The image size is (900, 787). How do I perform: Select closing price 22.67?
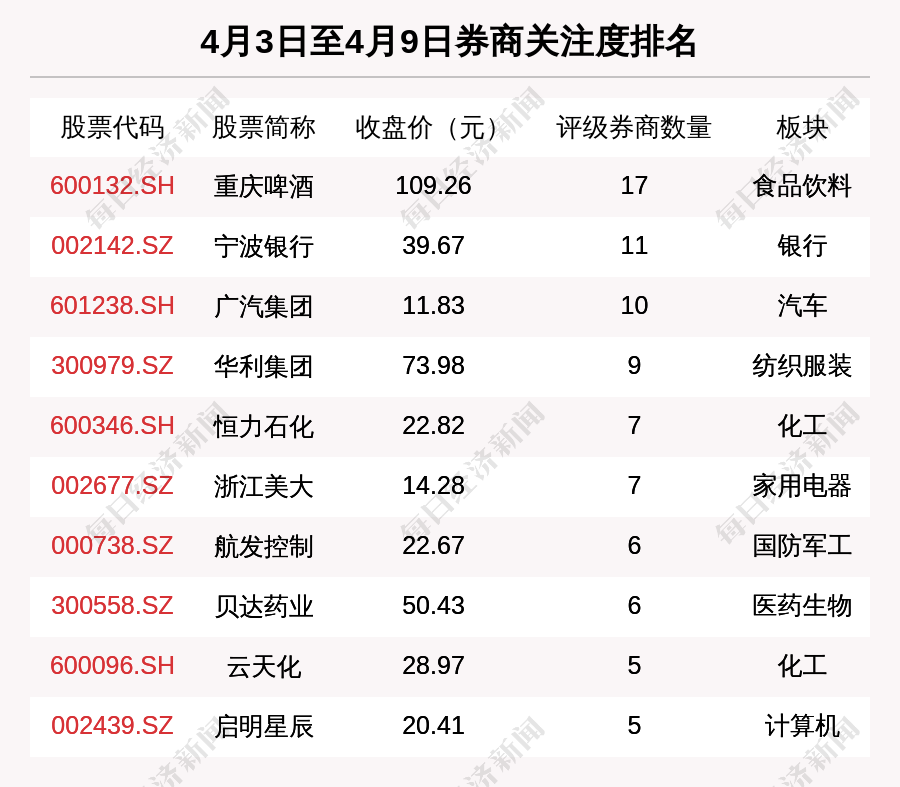tap(433, 545)
